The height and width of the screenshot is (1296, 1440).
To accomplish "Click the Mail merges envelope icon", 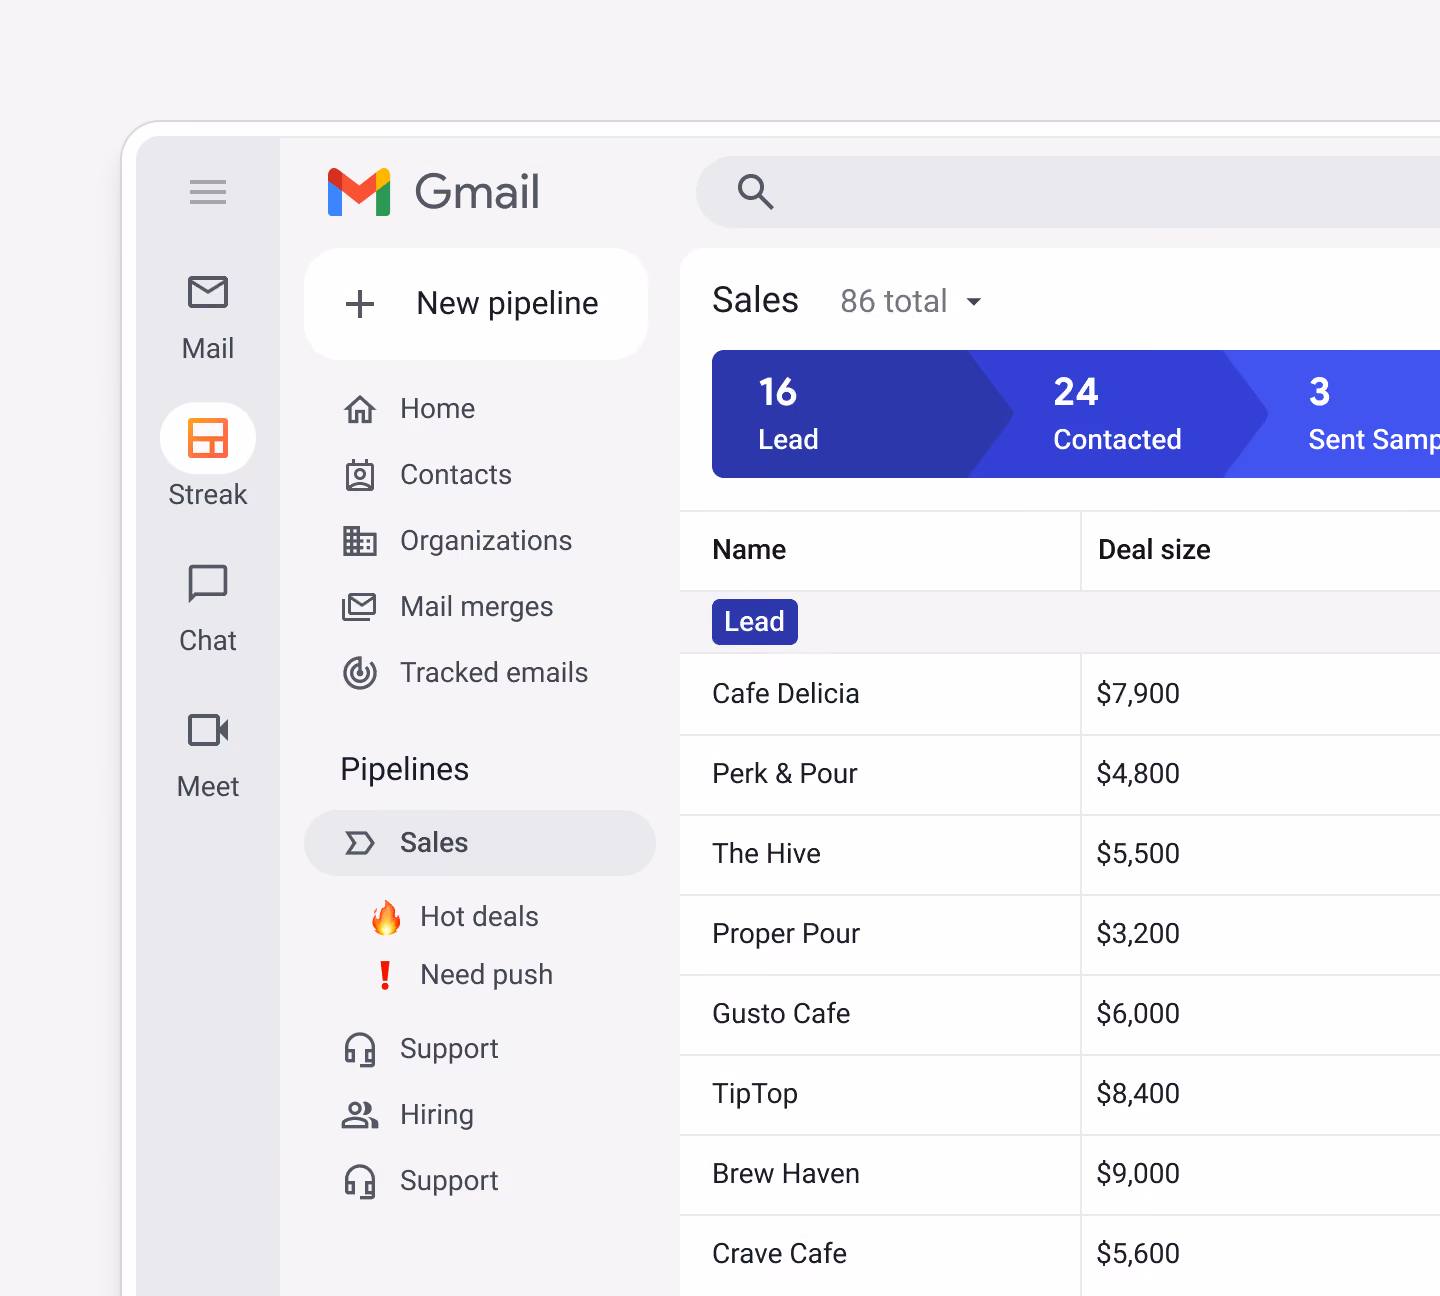I will pyautogui.click(x=360, y=607).
